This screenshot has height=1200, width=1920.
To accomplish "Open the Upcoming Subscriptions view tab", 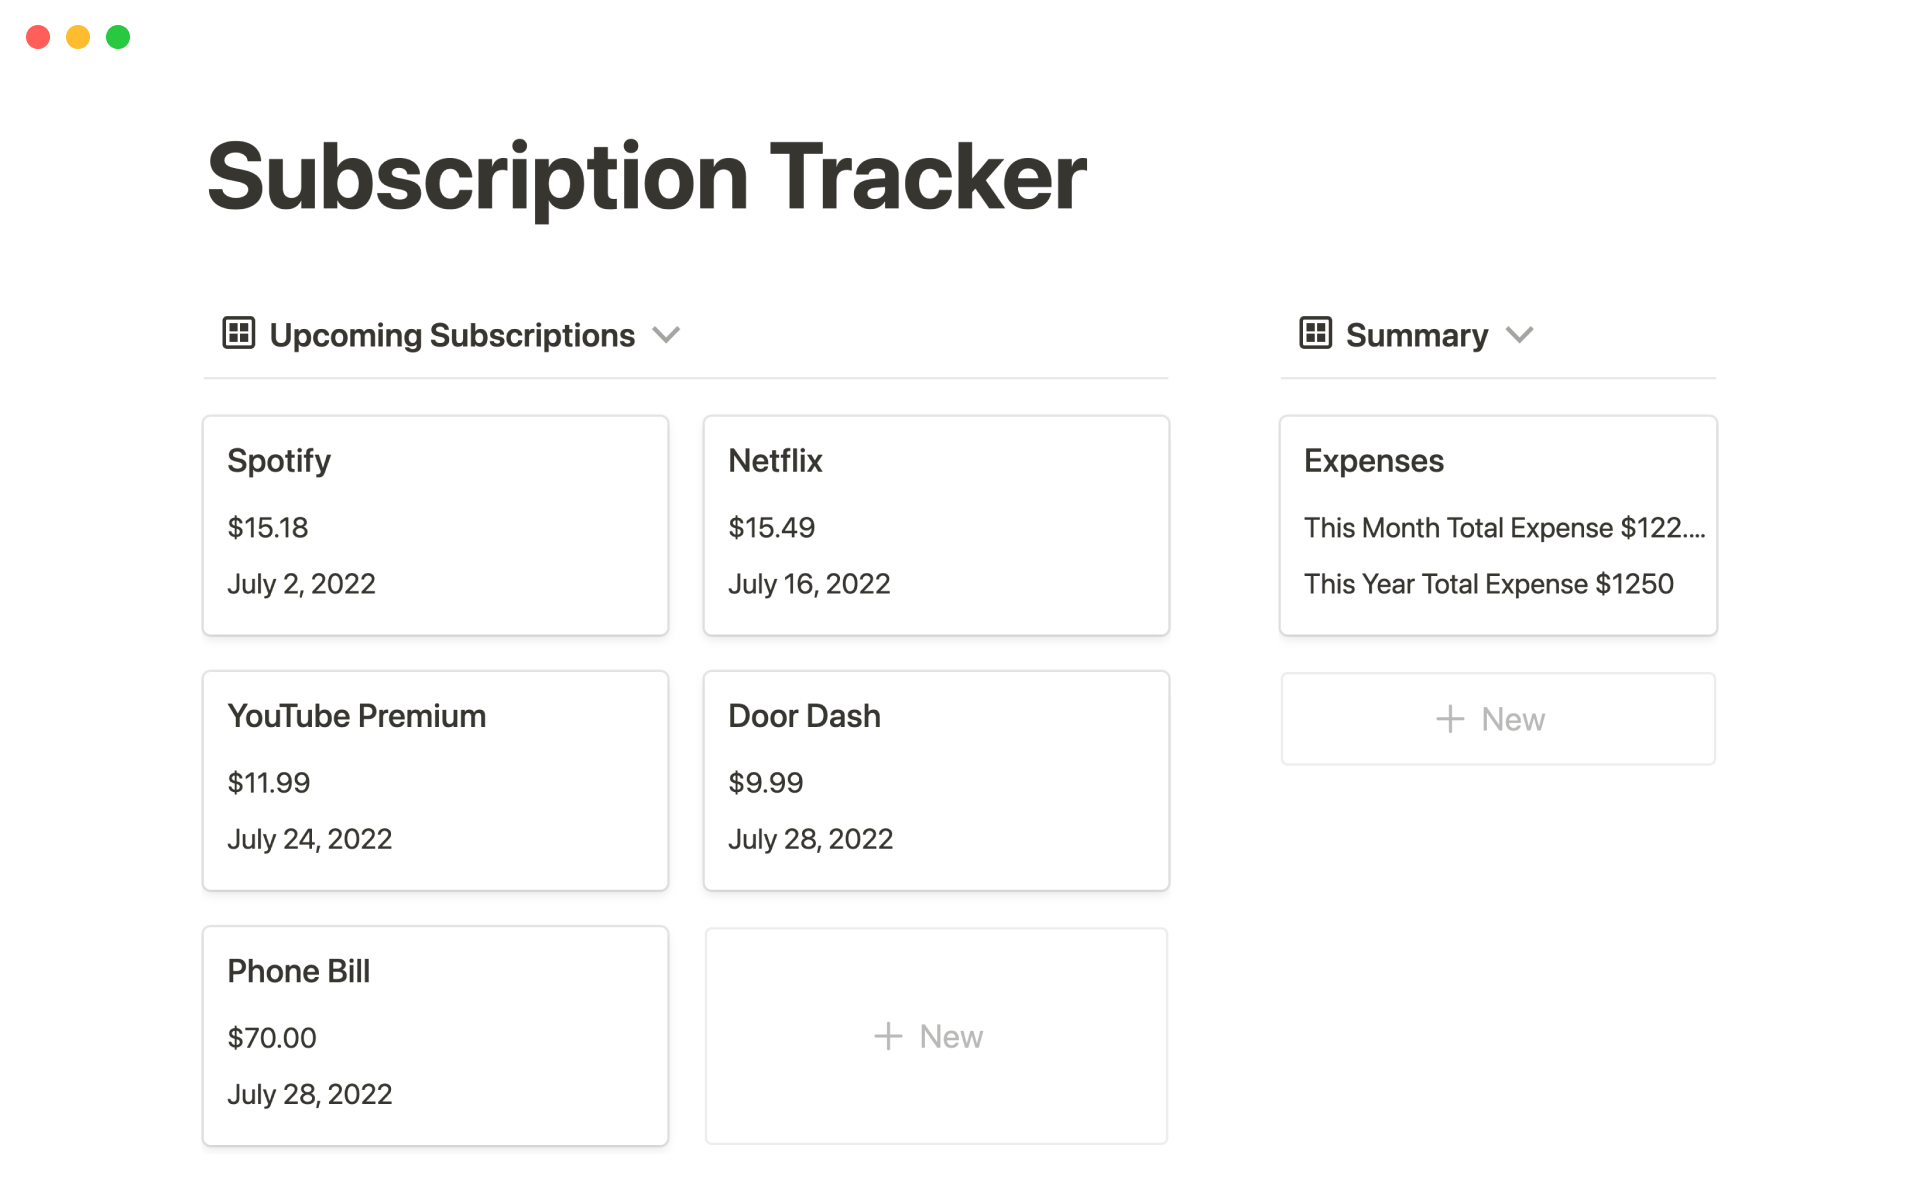I will 452,335.
